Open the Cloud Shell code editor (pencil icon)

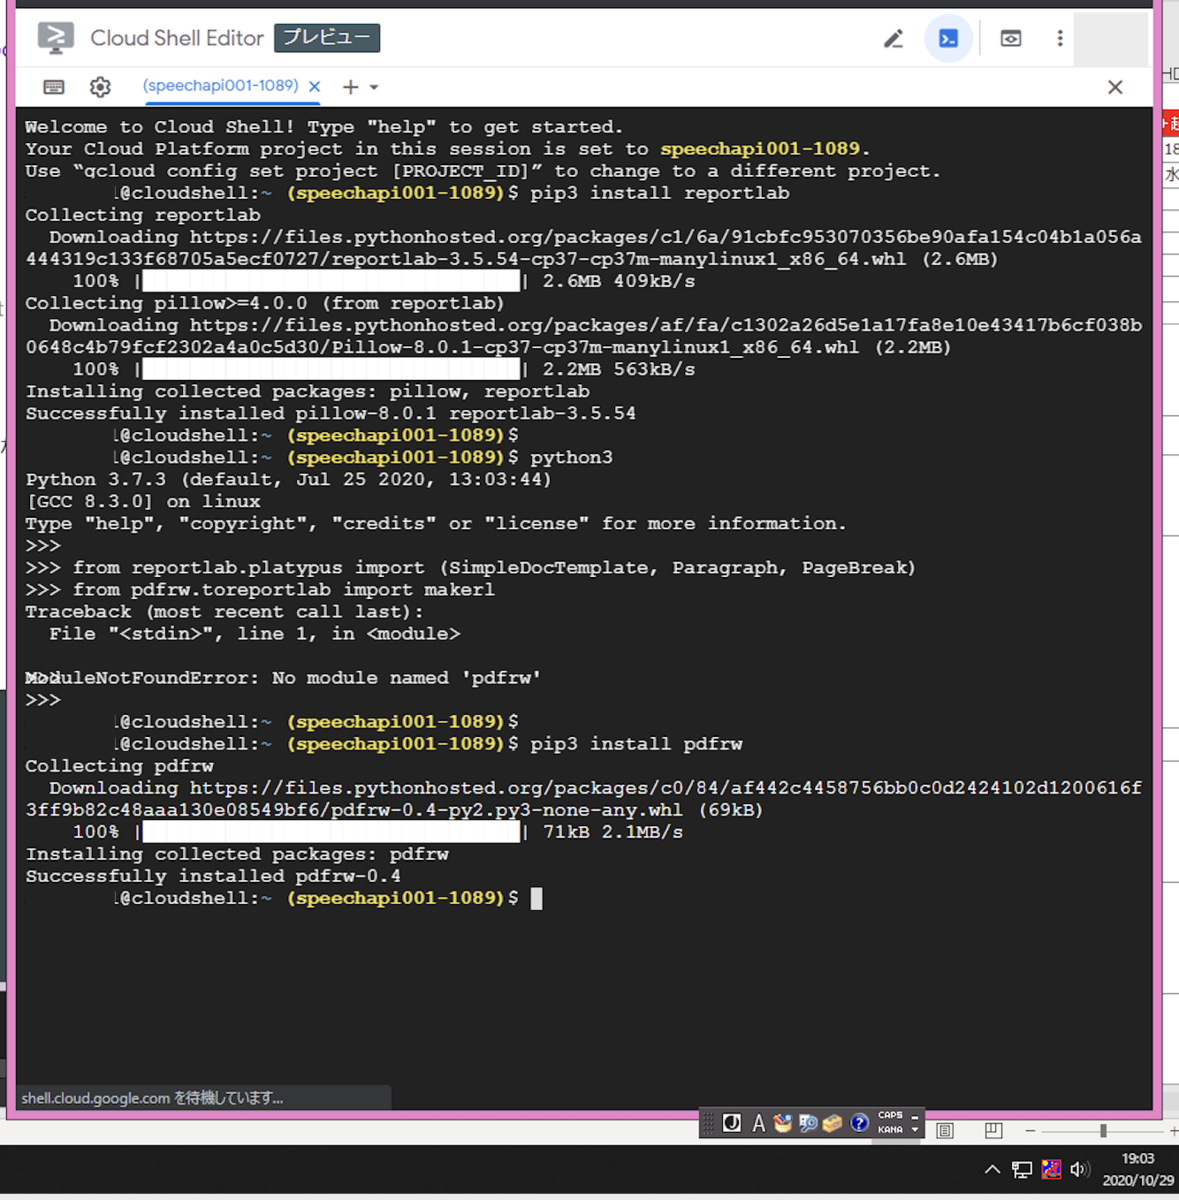coord(893,37)
